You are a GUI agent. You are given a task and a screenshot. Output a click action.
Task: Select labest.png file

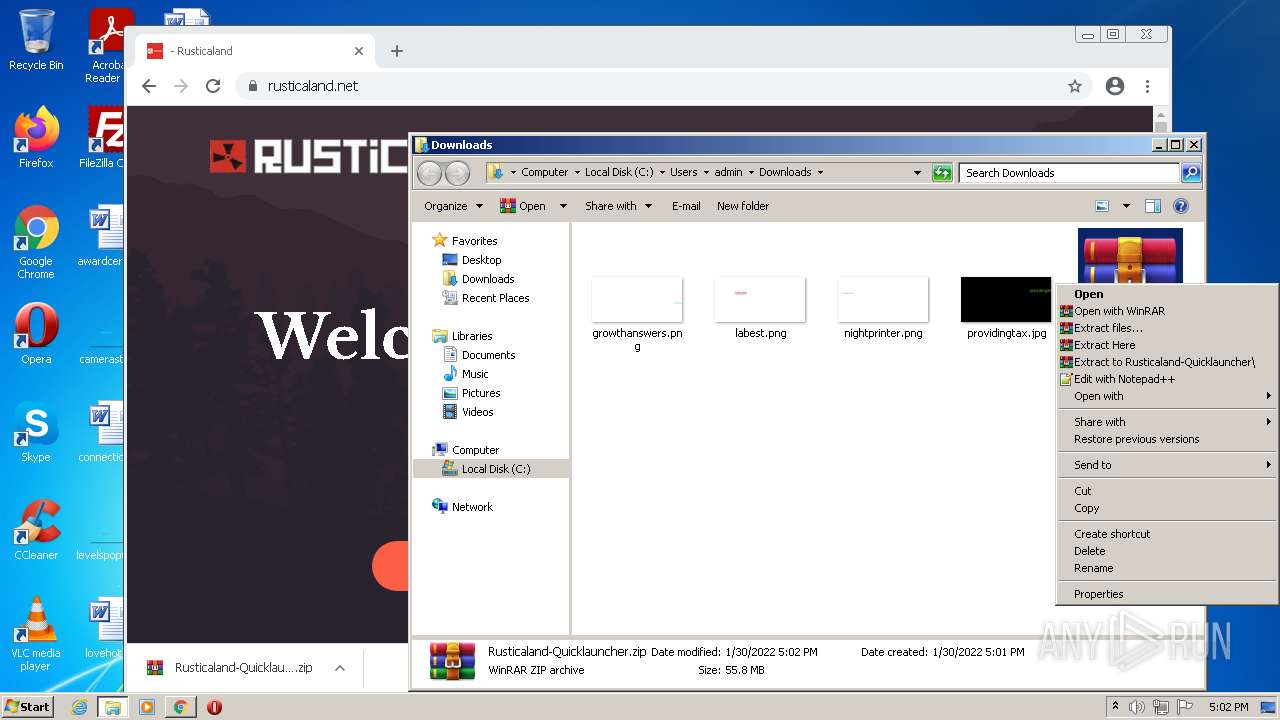(x=760, y=308)
